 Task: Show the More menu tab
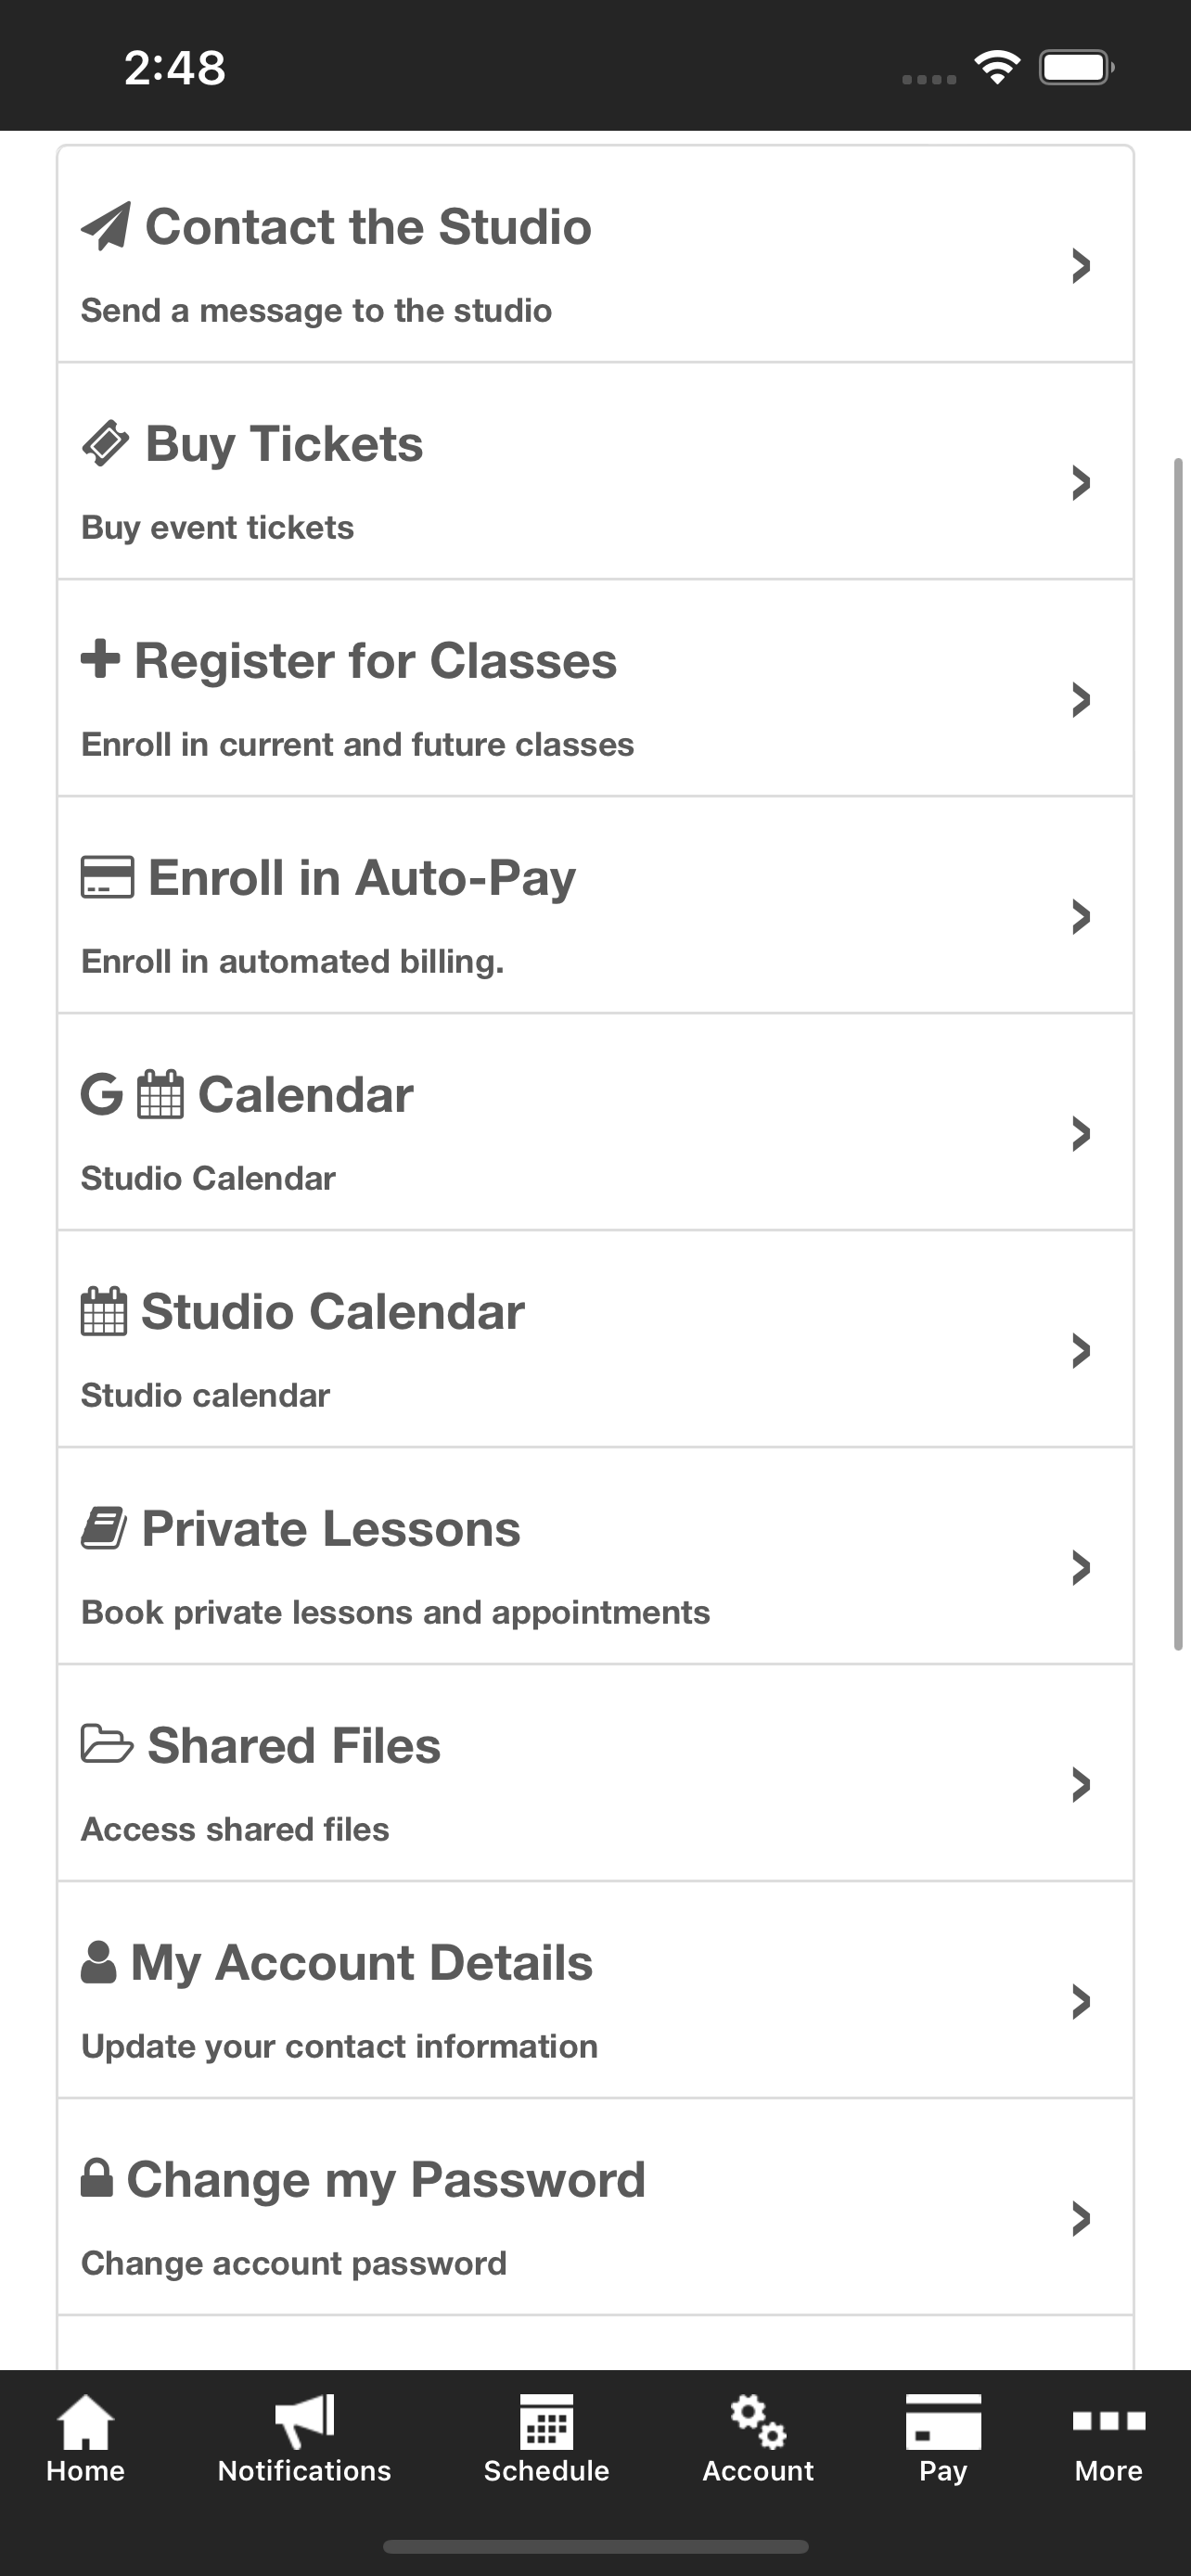pyautogui.click(x=1108, y=2440)
